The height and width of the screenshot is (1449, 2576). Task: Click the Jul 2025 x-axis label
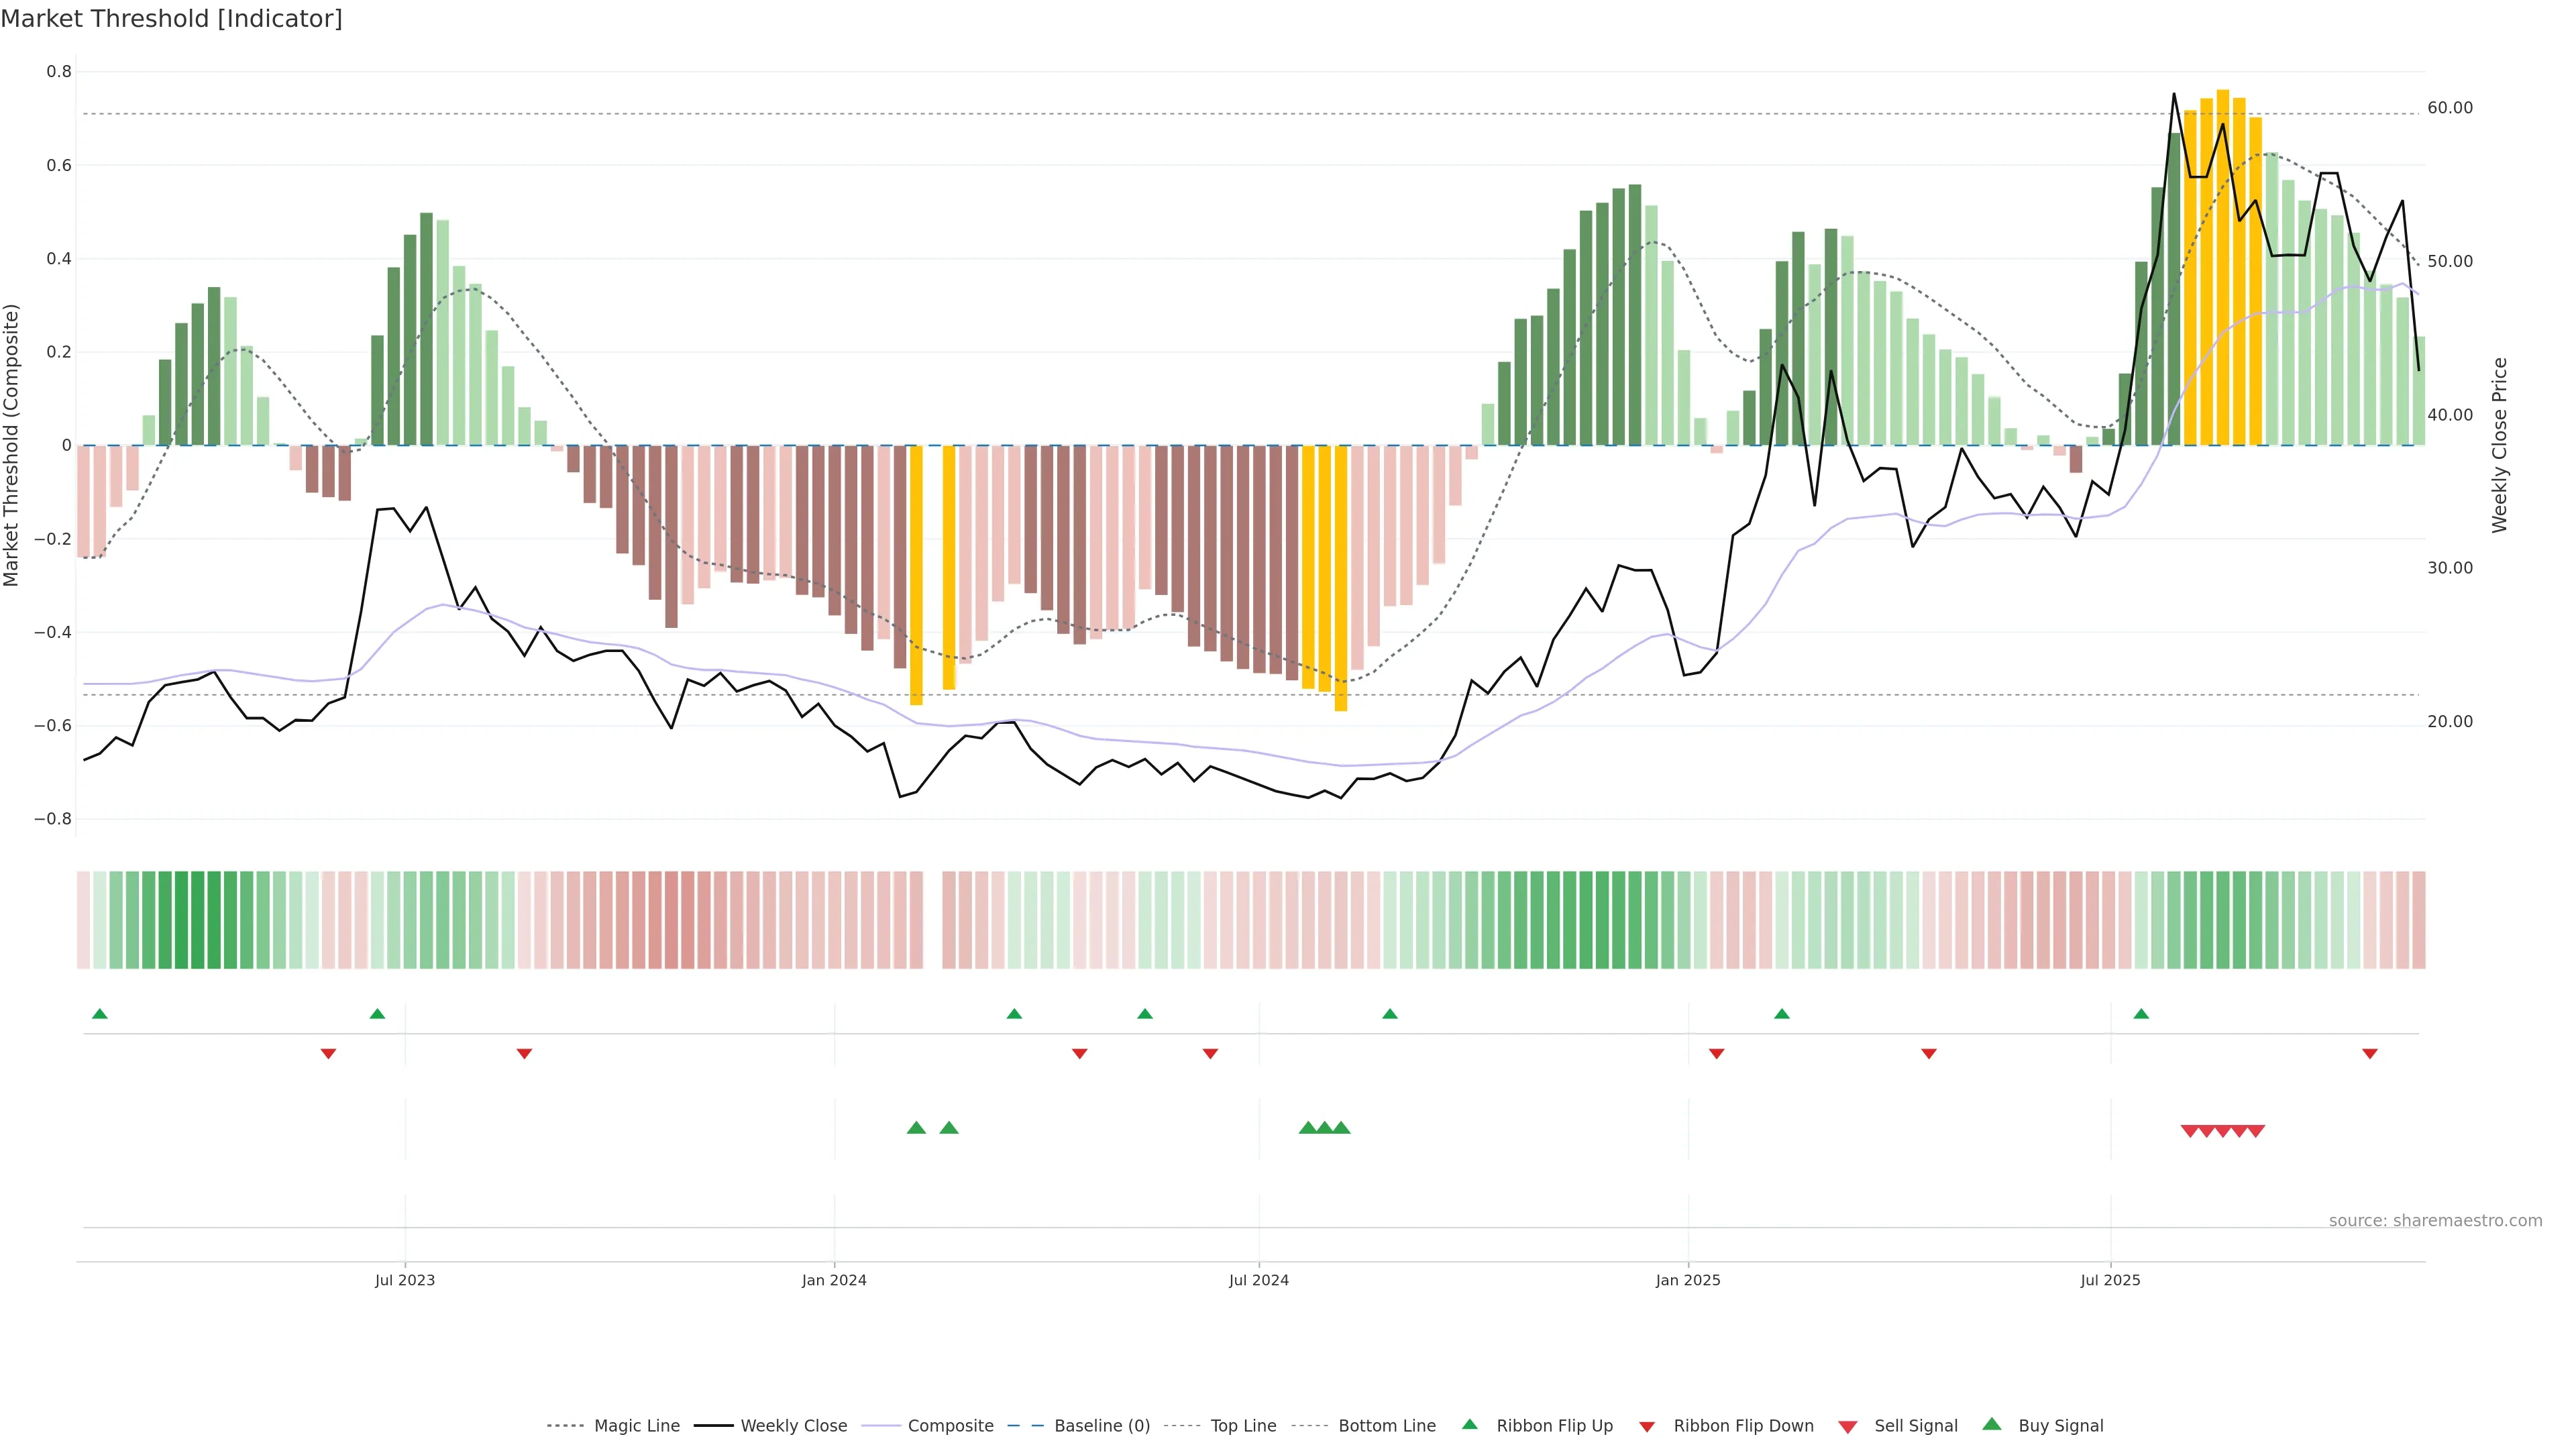pyautogui.click(x=2110, y=1280)
